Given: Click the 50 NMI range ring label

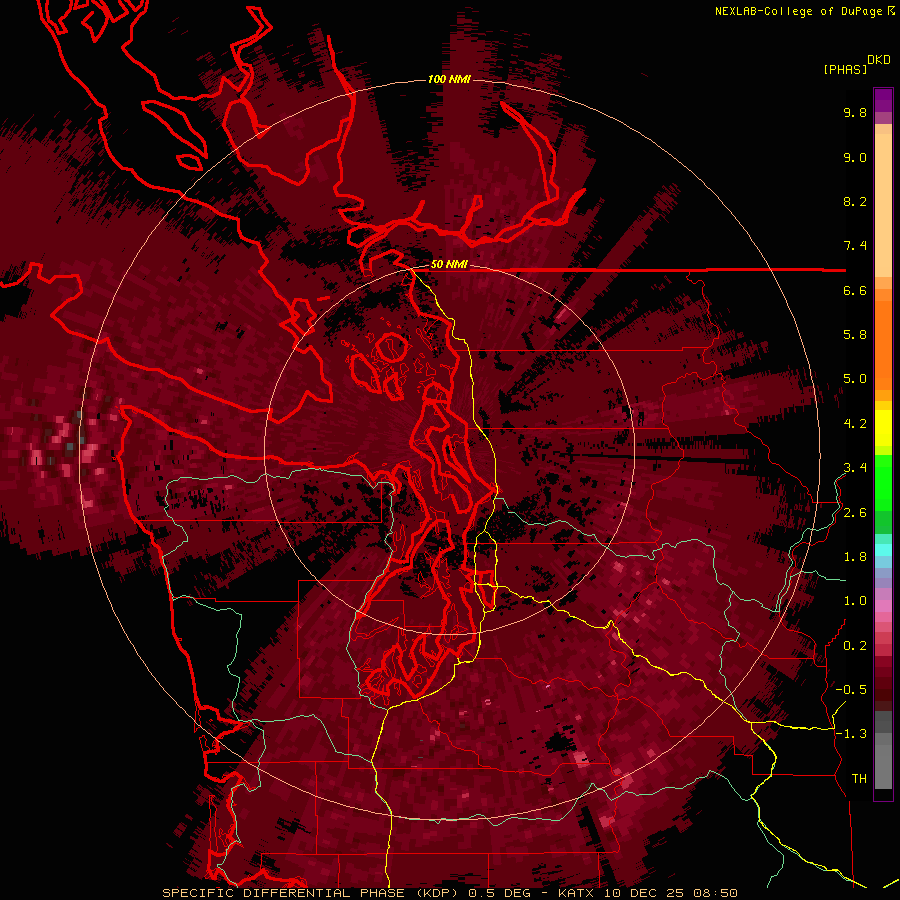Looking at the screenshot, I should point(449,264).
